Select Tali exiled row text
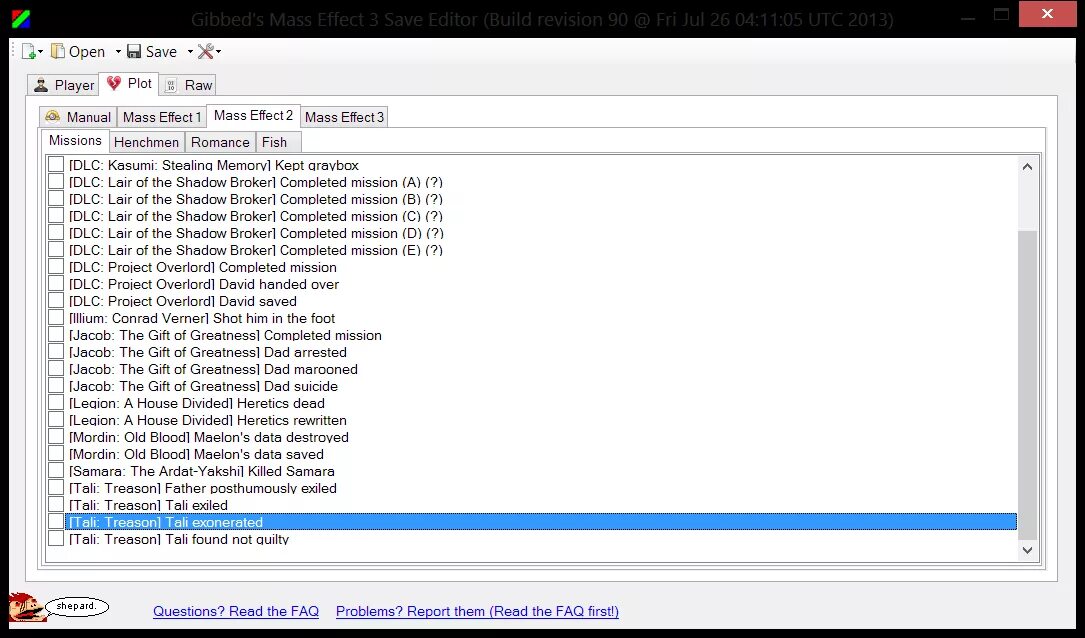This screenshot has height=638, width=1085. pyautogui.click(x=148, y=505)
